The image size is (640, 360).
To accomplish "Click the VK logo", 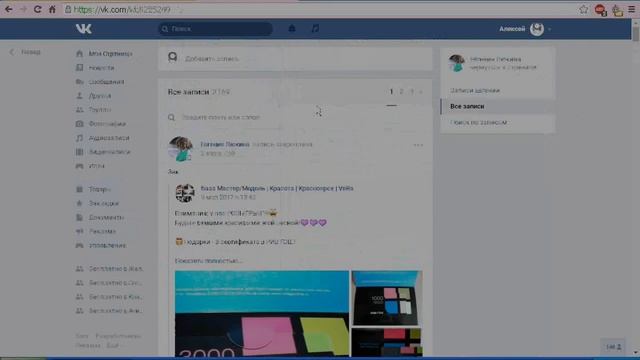I will [84, 29].
